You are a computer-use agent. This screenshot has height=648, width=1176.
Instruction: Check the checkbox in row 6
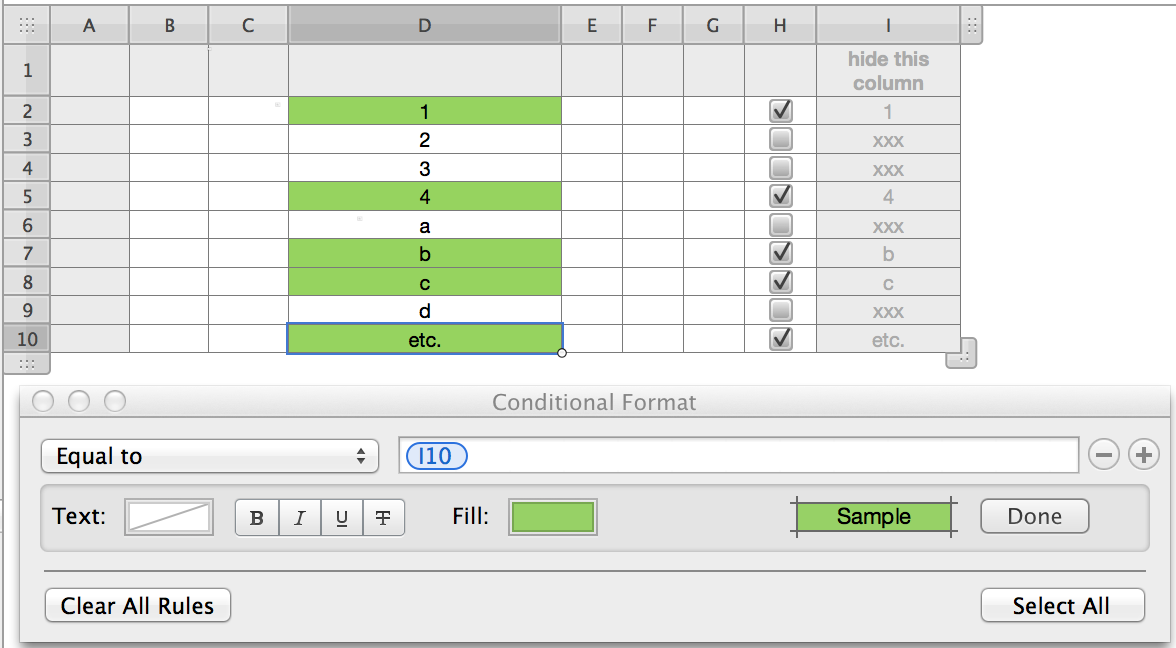pos(781,225)
